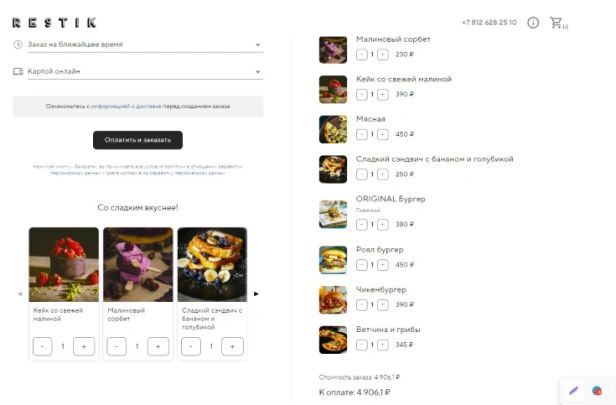616x405 pixels.
Task: Show next desserts with right carousel arrow
Action: click(x=256, y=293)
